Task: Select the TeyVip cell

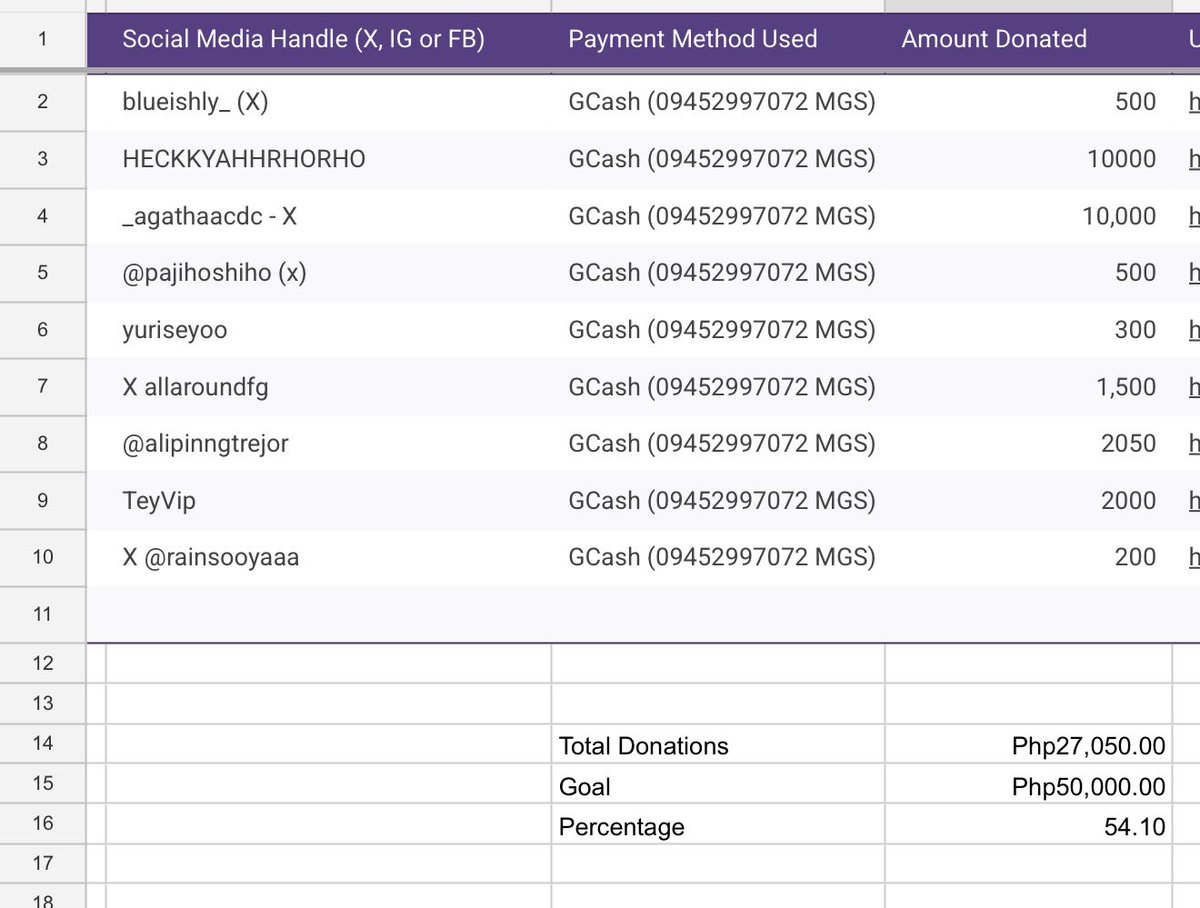Action: point(328,500)
